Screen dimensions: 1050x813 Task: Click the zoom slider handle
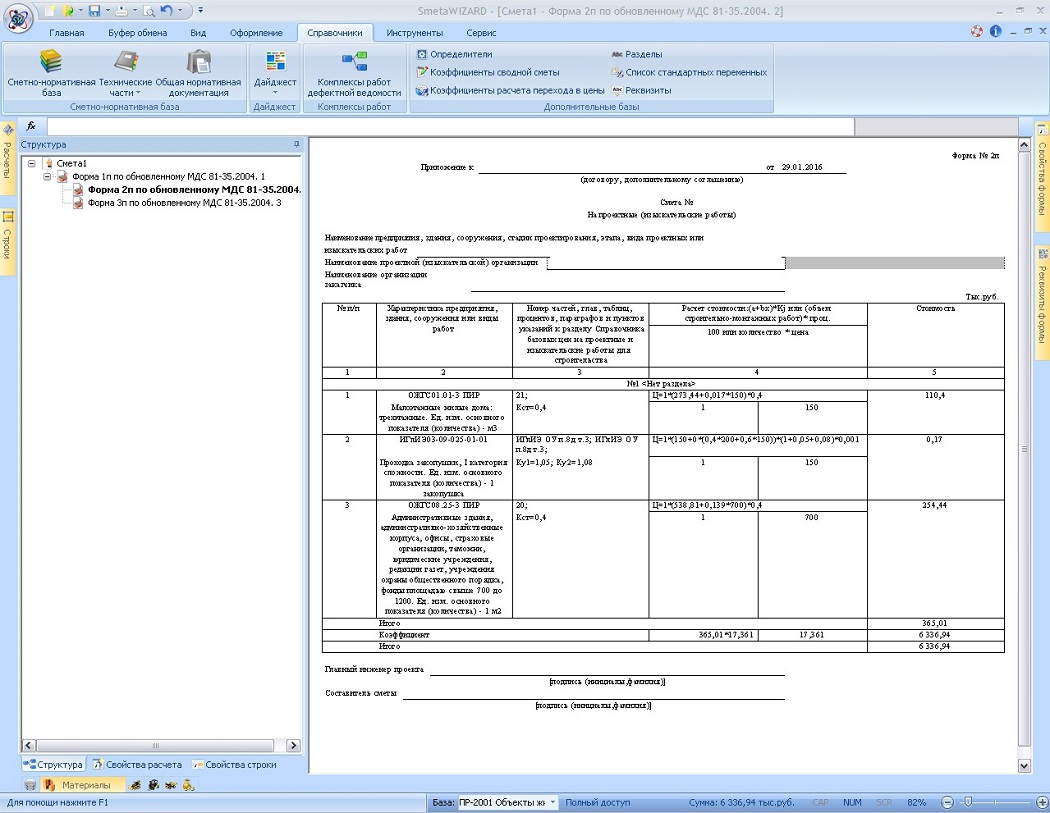[967, 802]
